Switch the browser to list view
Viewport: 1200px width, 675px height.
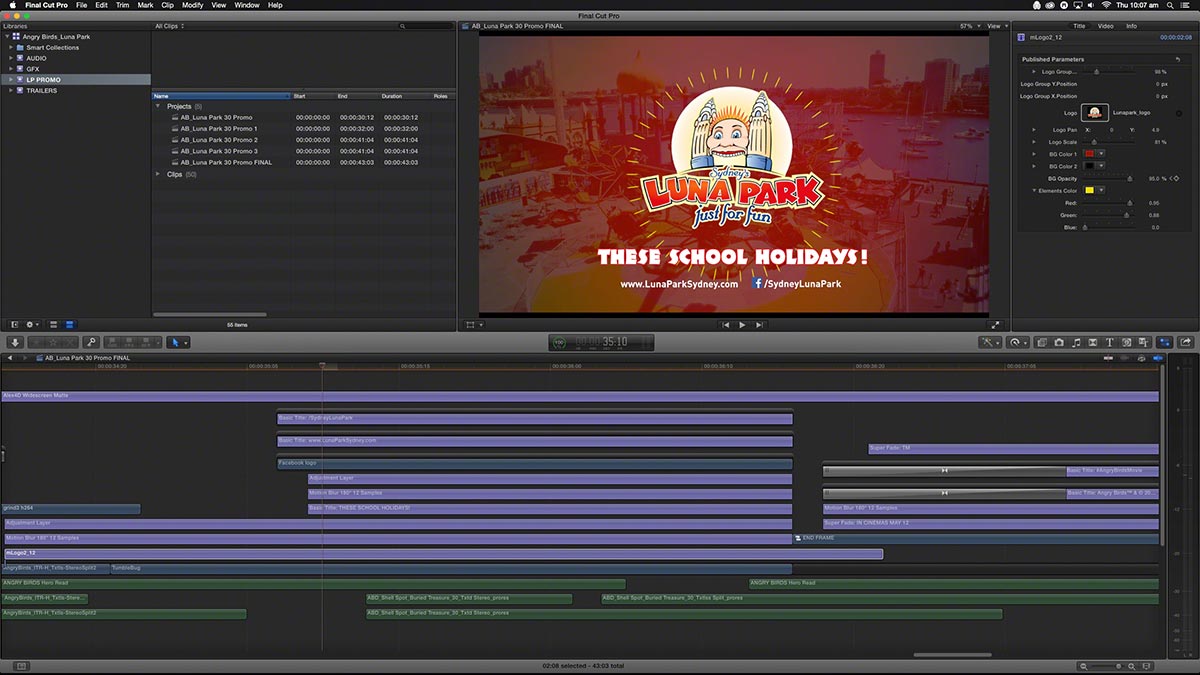pyautogui.click(x=69, y=324)
